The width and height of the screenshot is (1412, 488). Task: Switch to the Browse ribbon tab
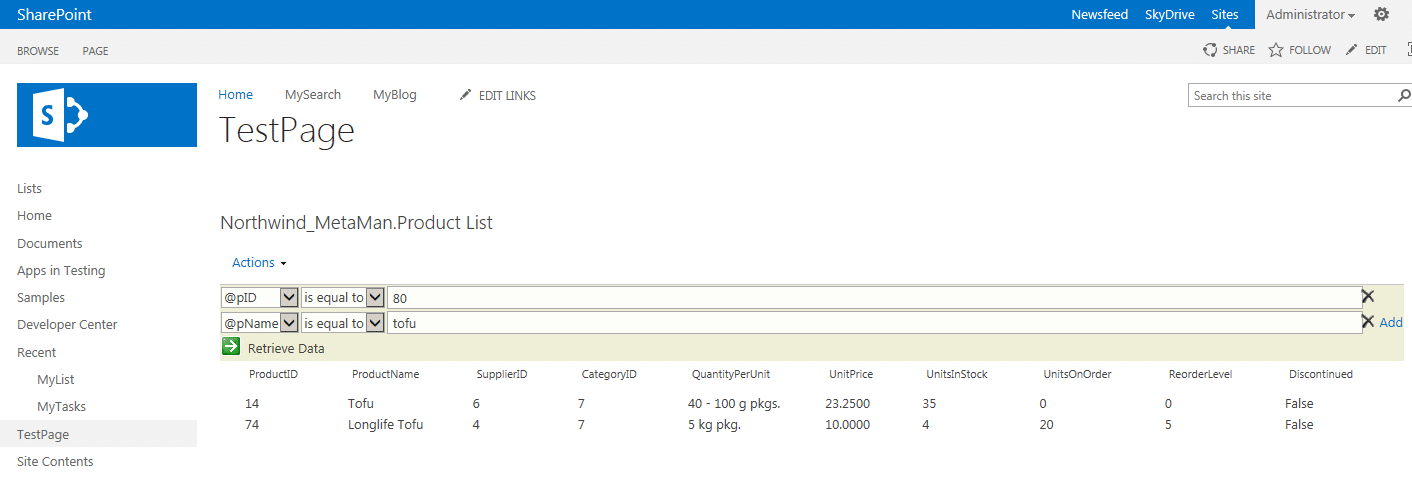tap(38, 51)
